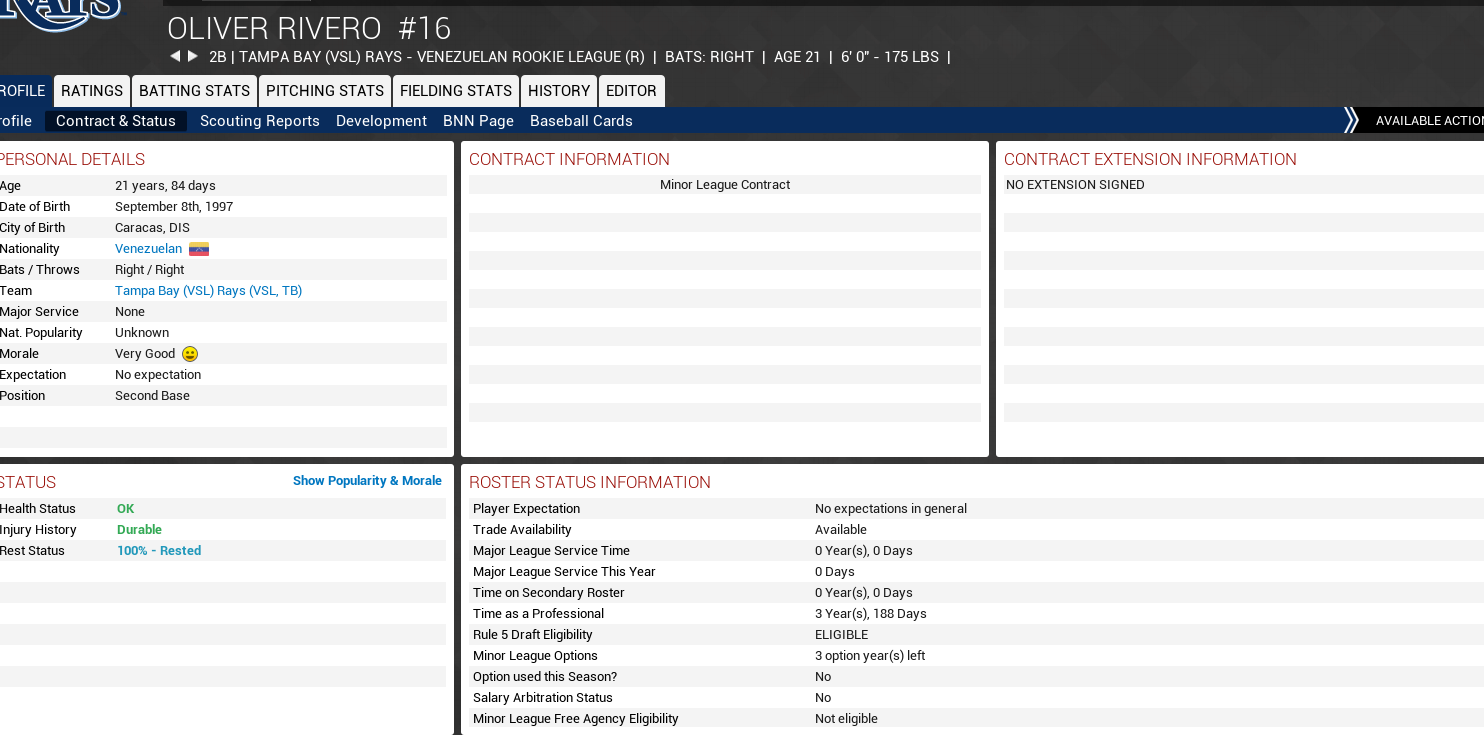
Task: Click the Venezuelan nationality link
Action: pyautogui.click(x=148, y=249)
